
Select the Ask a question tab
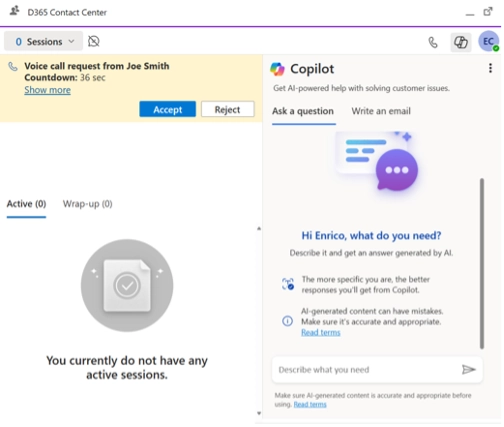tap(303, 111)
